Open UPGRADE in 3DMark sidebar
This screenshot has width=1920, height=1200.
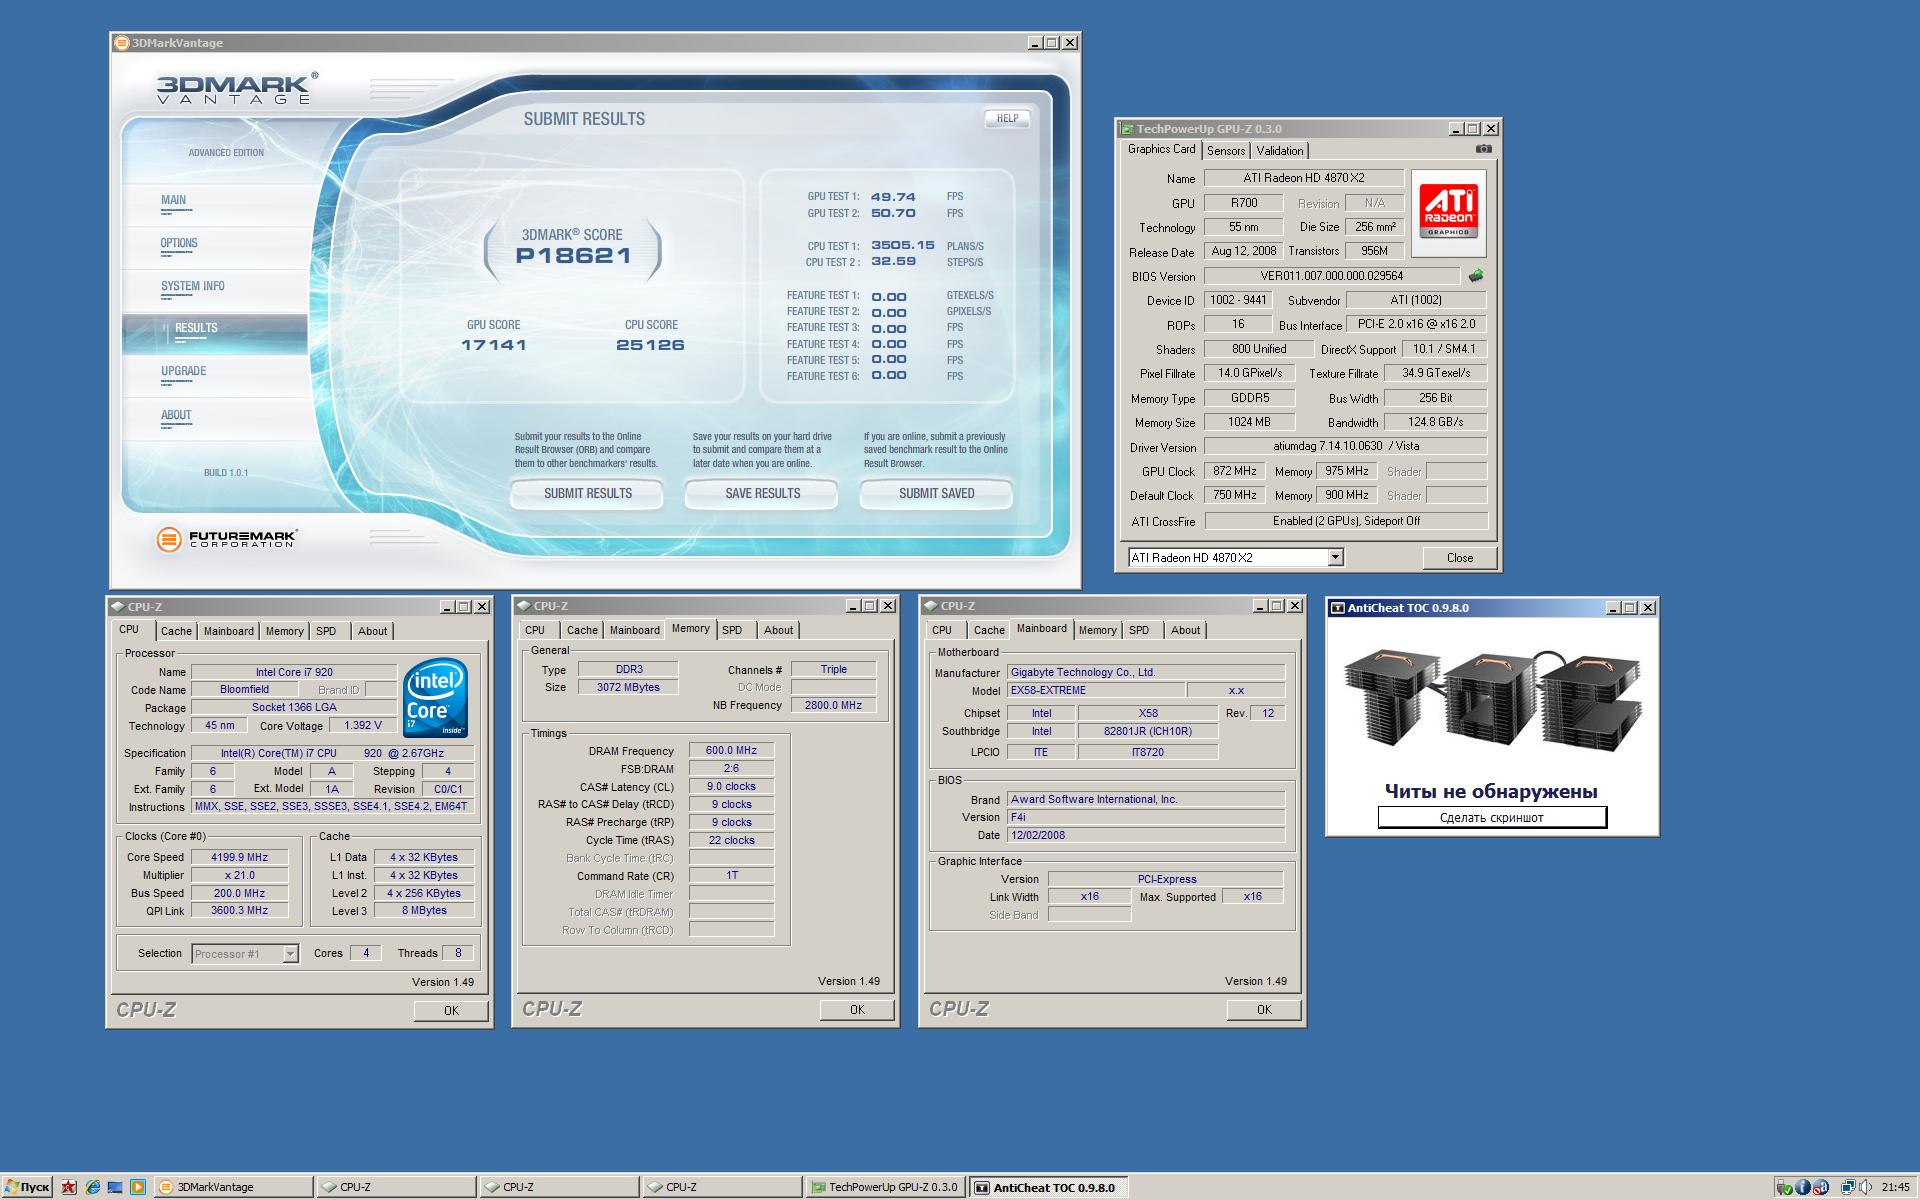(215, 375)
